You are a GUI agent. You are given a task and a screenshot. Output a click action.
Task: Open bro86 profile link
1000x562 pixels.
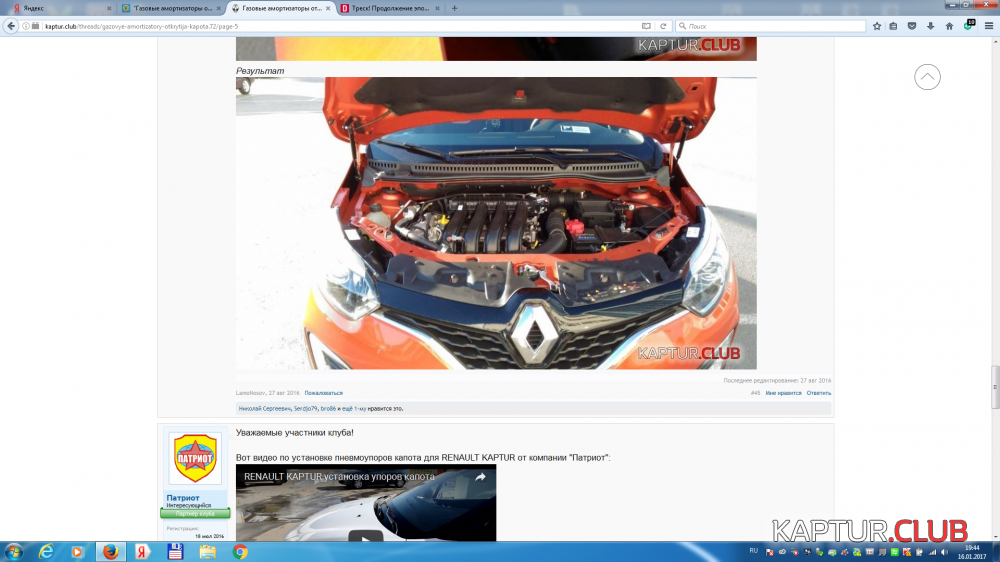328,408
